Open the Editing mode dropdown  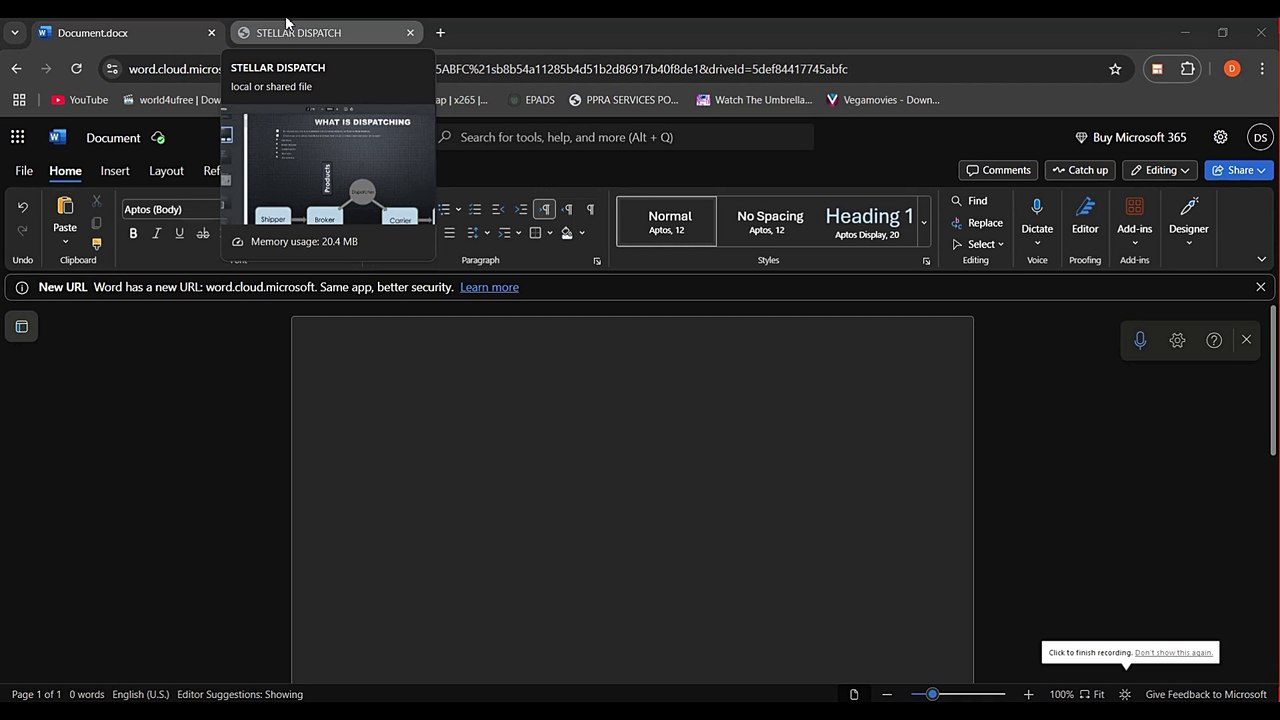[1160, 170]
